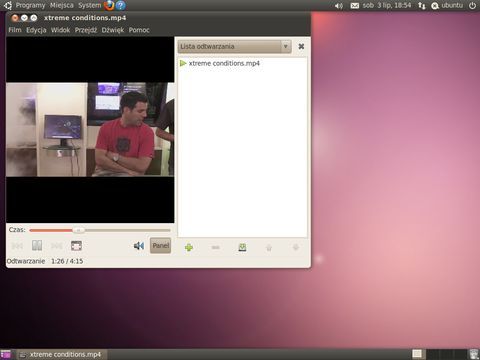Toggle the Panel sidebar button

pyautogui.click(x=160, y=246)
